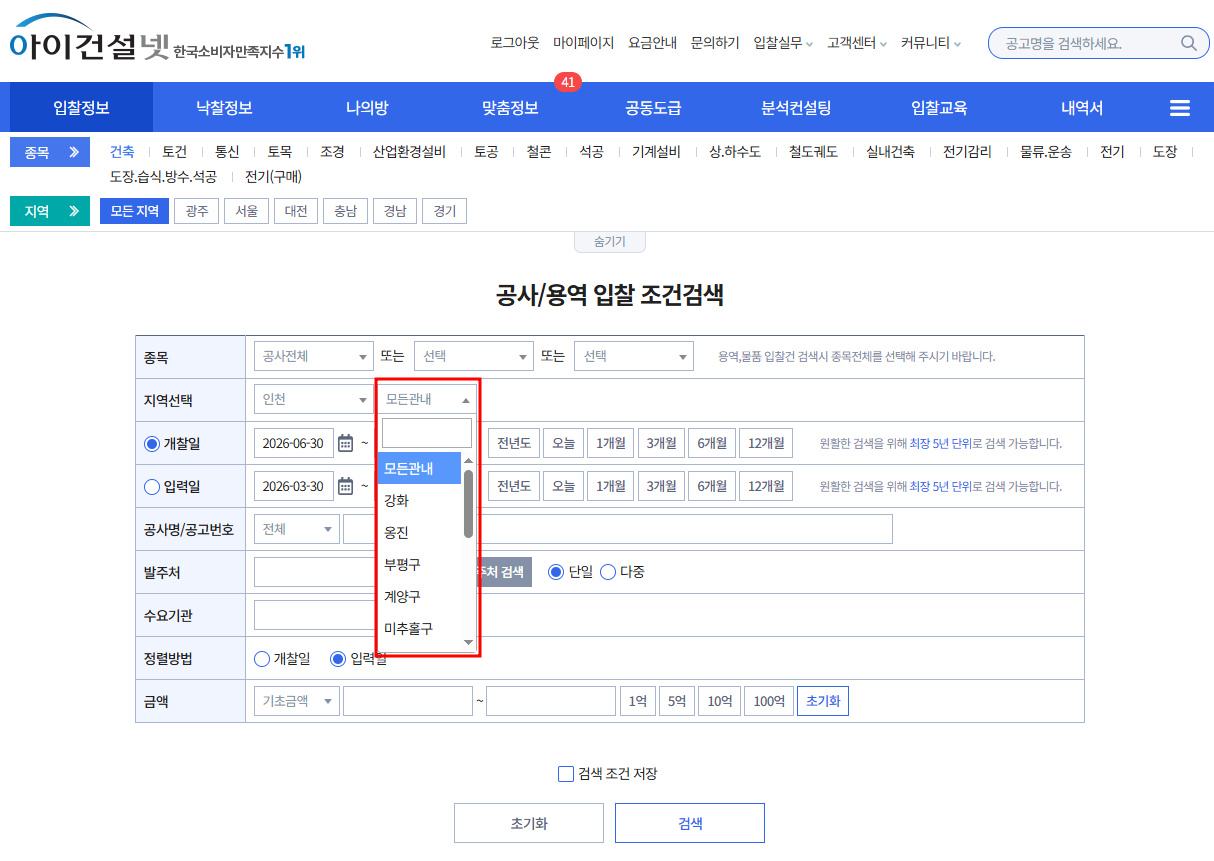The image size is (1214, 861).
Task: Click the 초기화 button in 금액 row
Action: (x=823, y=701)
